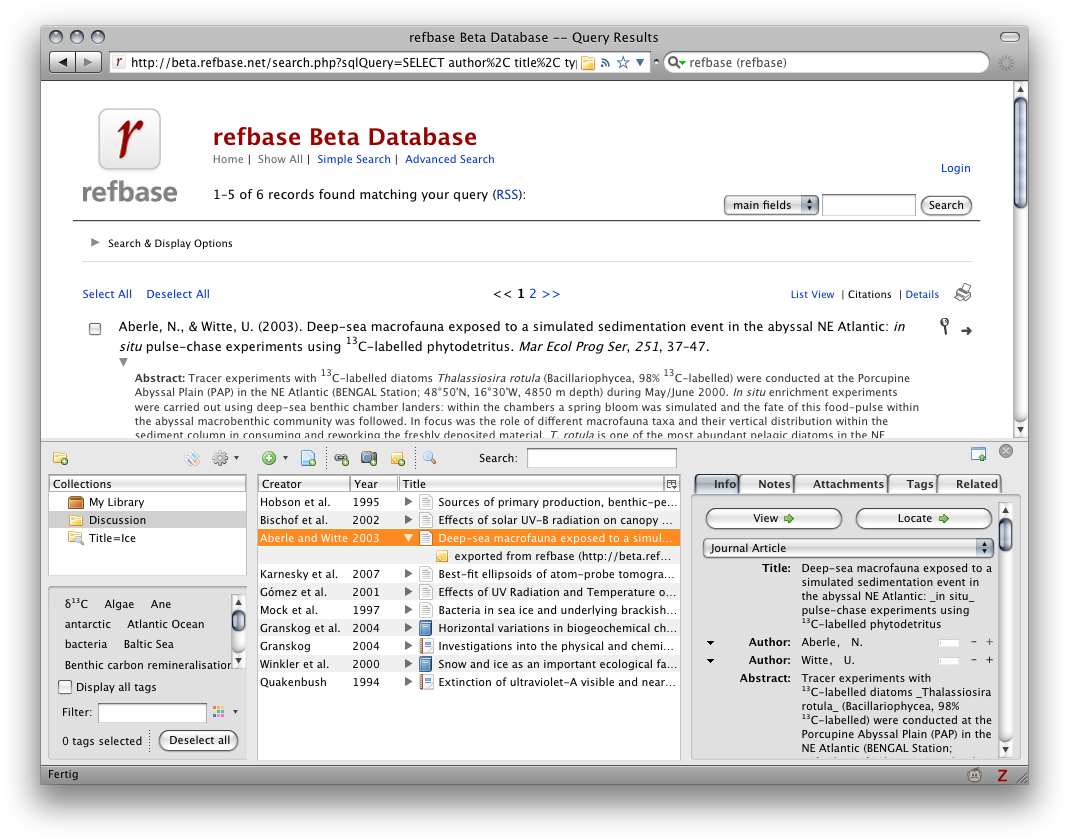Expand Search & Display Options section
Viewport: 1069px width, 840px height.
(x=95, y=243)
